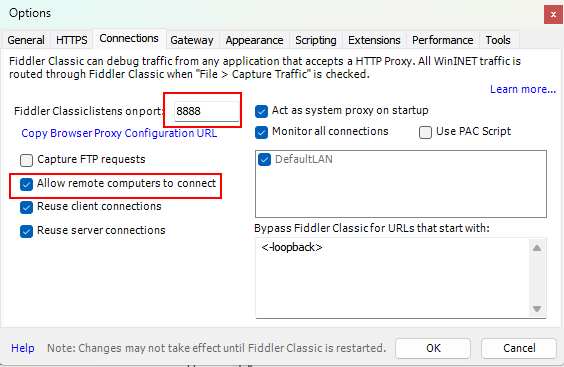Go to the Scripting tab
Image resolution: width=564 pixels, height=367 pixels.
315,40
